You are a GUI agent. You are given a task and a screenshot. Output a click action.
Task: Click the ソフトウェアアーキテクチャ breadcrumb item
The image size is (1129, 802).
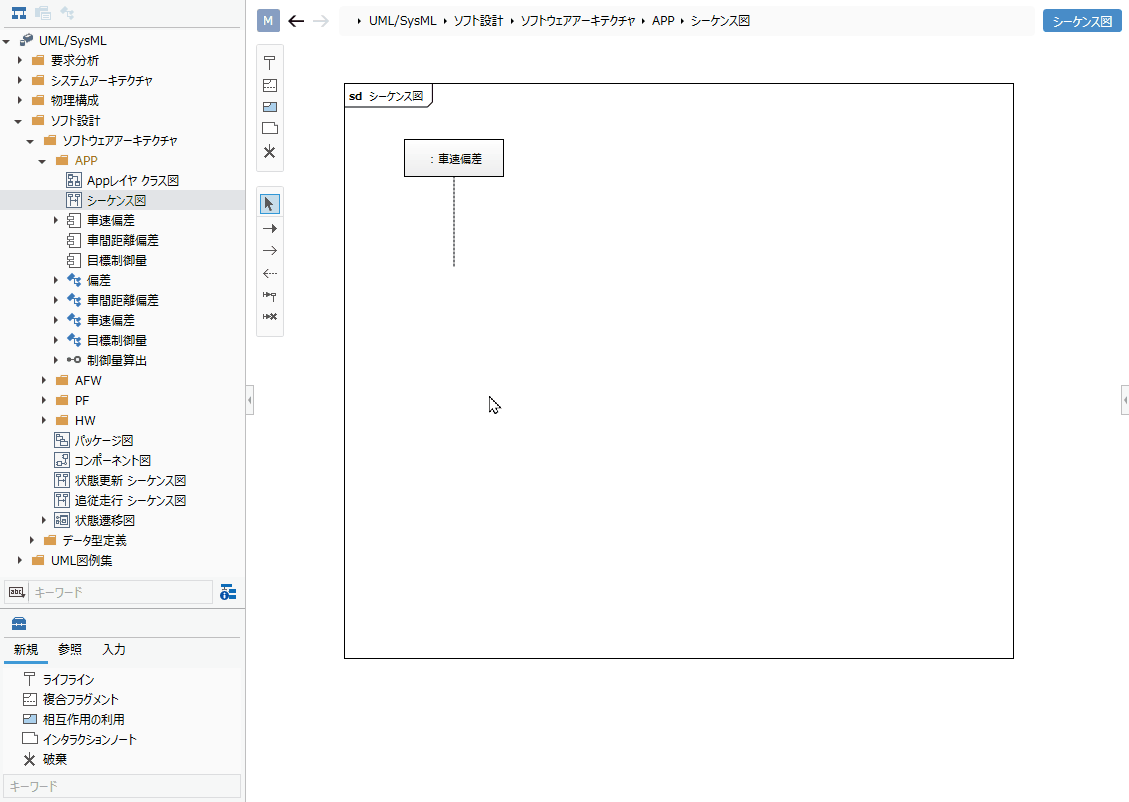pos(577,21)
